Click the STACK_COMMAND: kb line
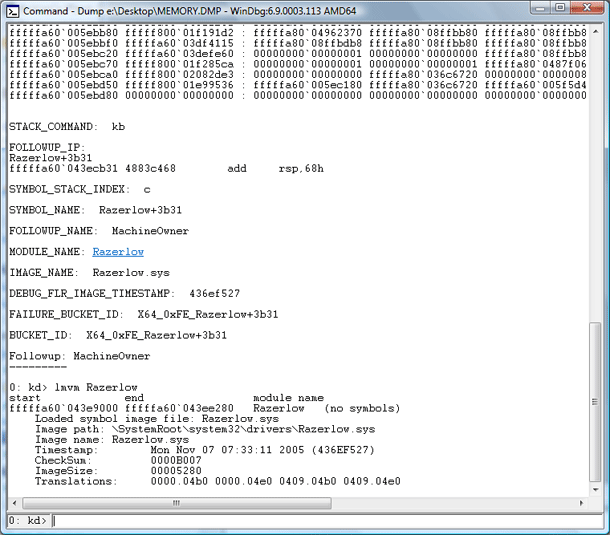The height and width of the screenshot is (535, 610). [67, 127]
